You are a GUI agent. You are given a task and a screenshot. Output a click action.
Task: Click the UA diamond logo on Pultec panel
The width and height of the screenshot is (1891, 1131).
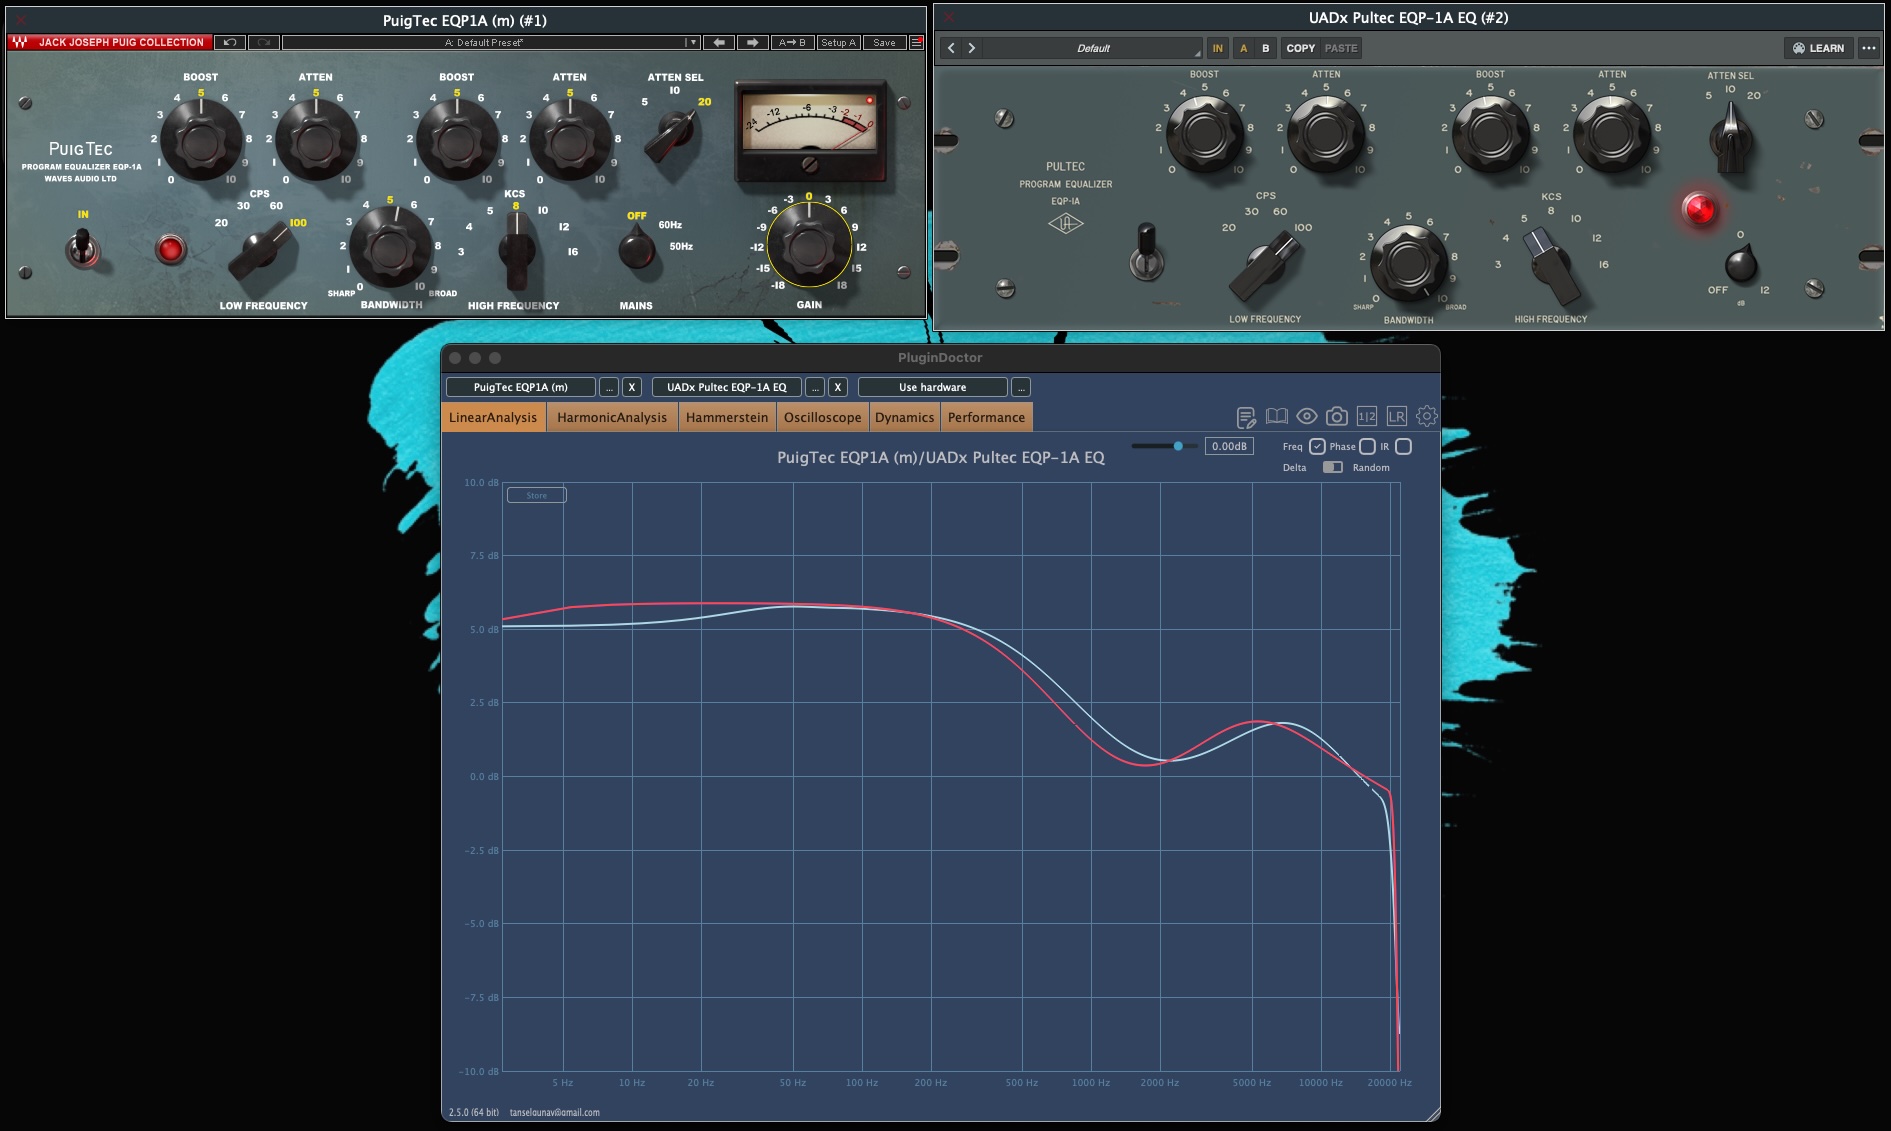tap(1065, 224)
